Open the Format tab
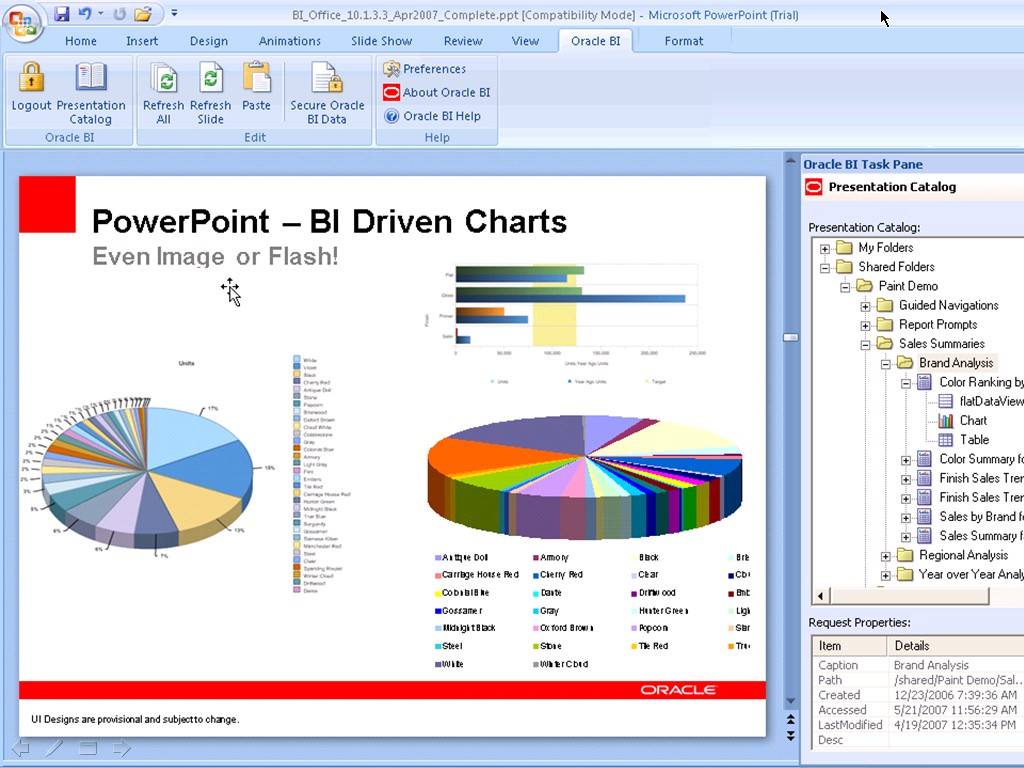Image resolution: width=1024 pixels, height=768 pixels. [x=684, y=41]
